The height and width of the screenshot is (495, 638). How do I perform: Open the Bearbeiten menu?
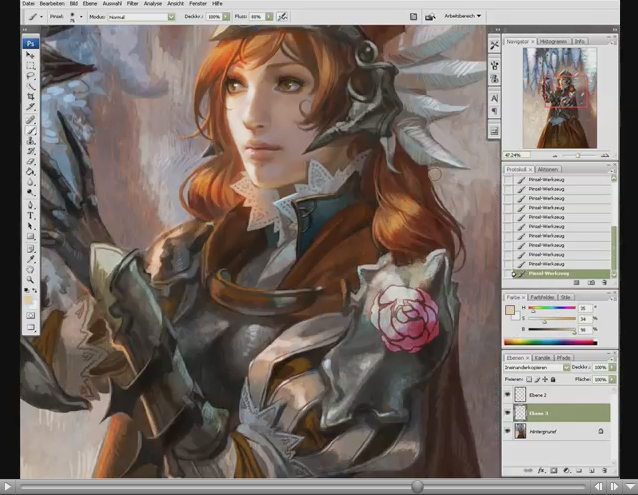coord(52,3)
